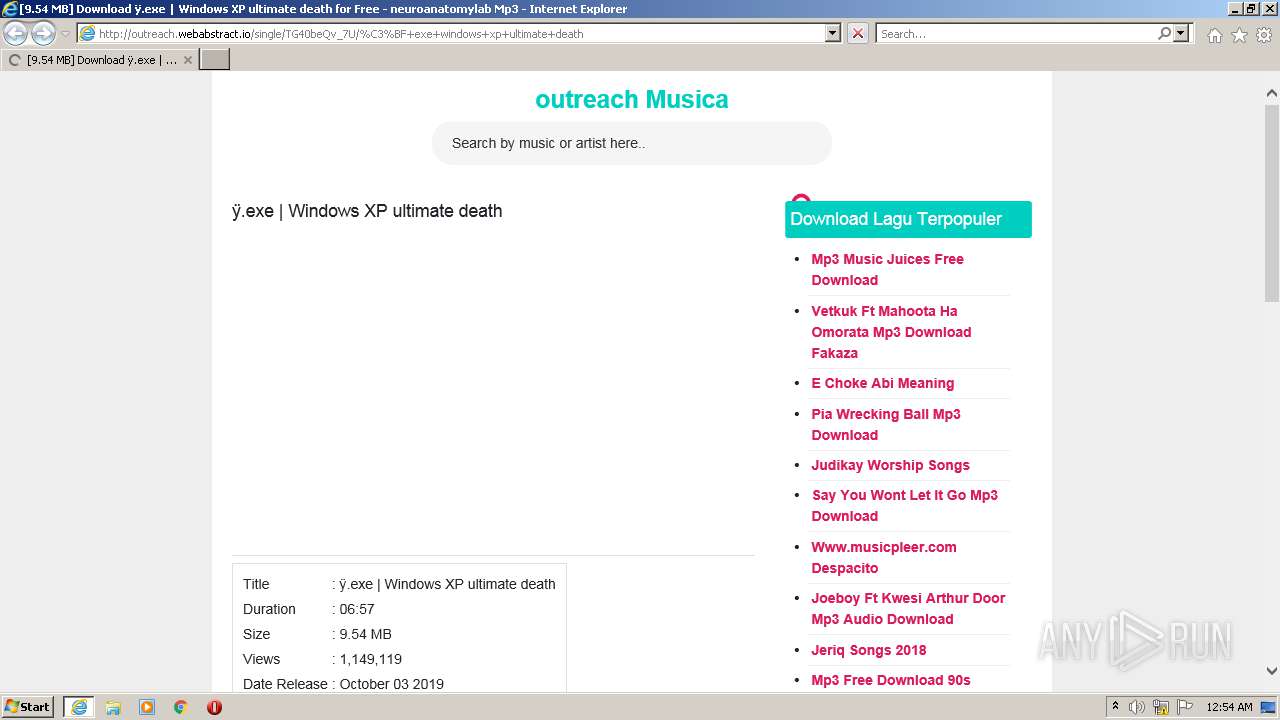
Task: Click the Size value 9.54 MB
Action: click(x=365, y=634)
